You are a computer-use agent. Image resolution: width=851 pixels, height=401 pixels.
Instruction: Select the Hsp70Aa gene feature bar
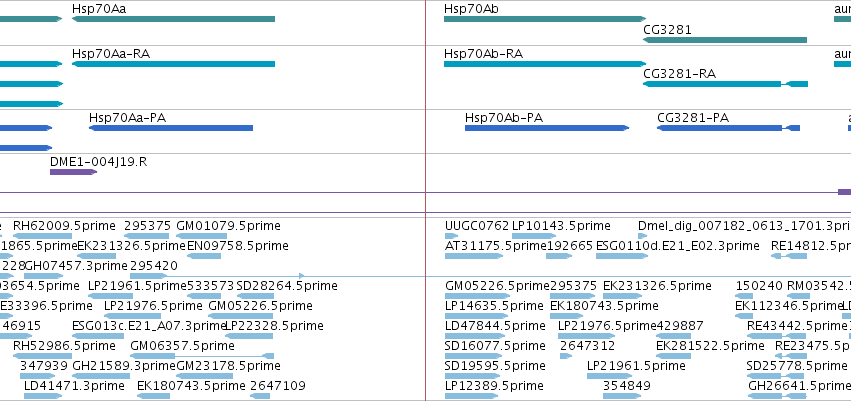click(x=173, y=19)
